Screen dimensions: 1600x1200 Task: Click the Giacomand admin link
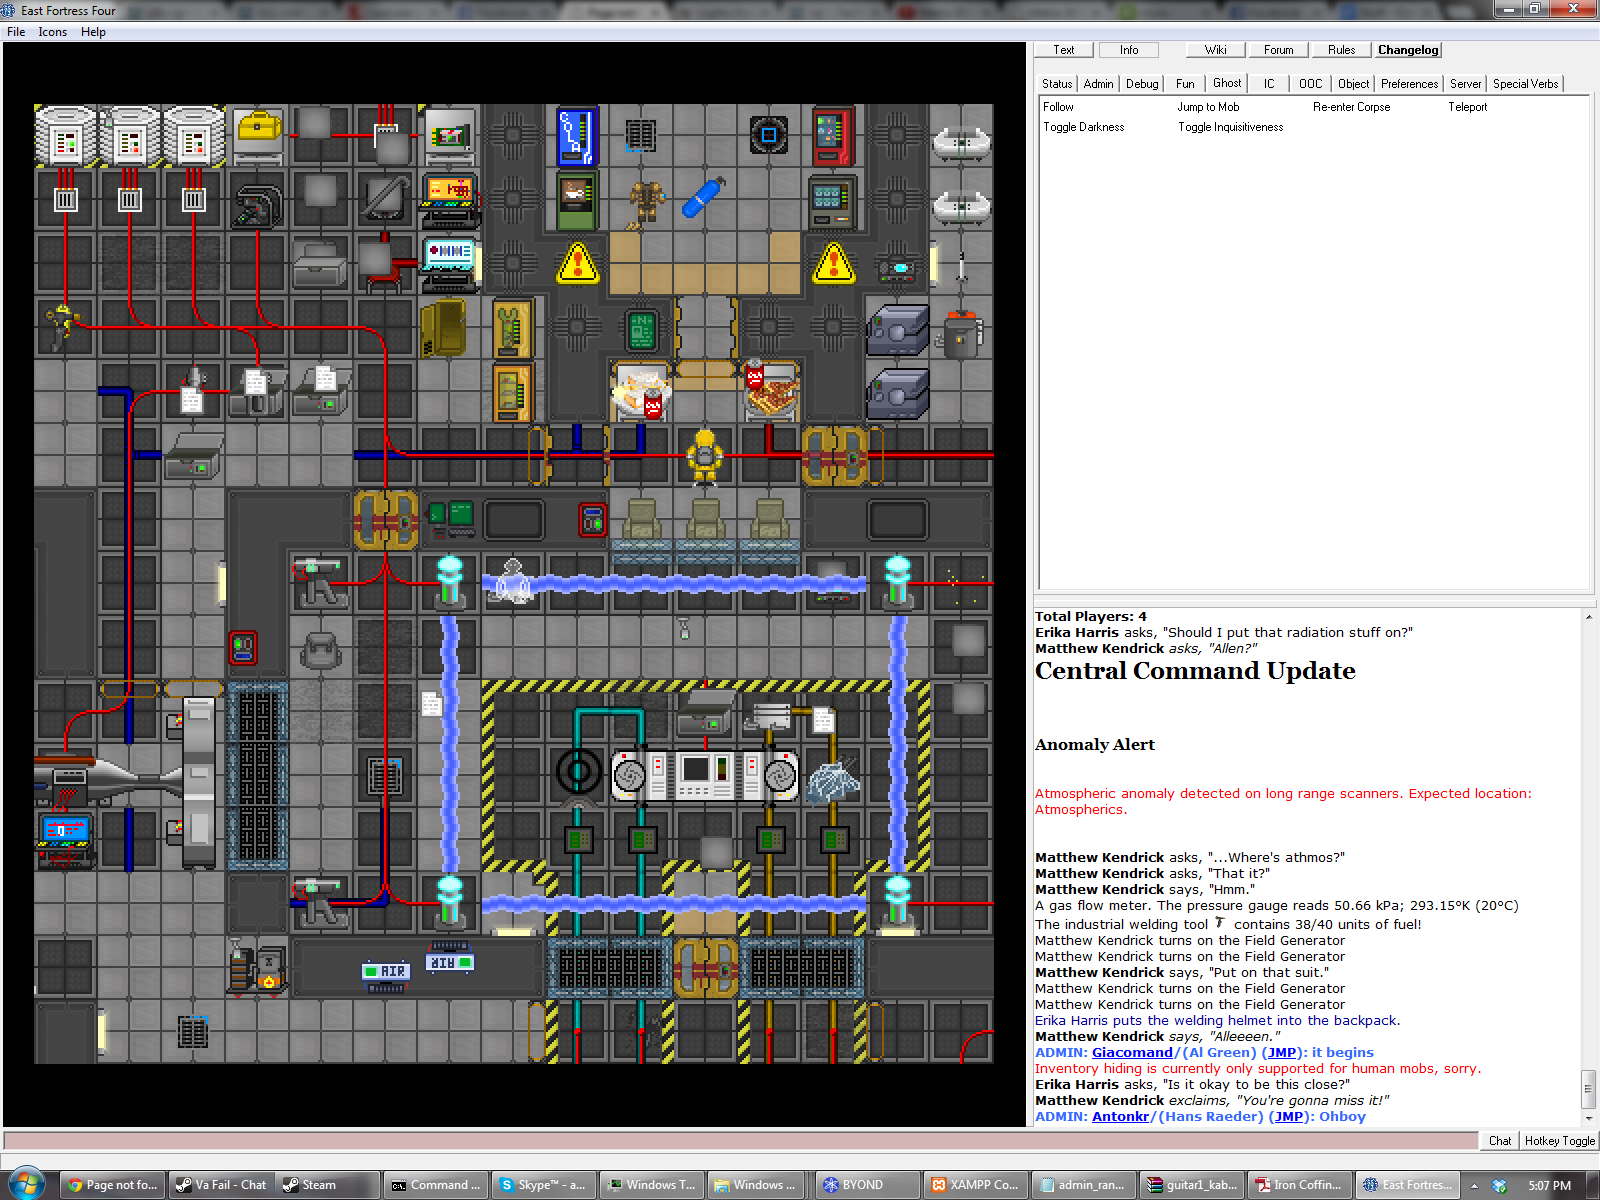pos(1132,1052)
